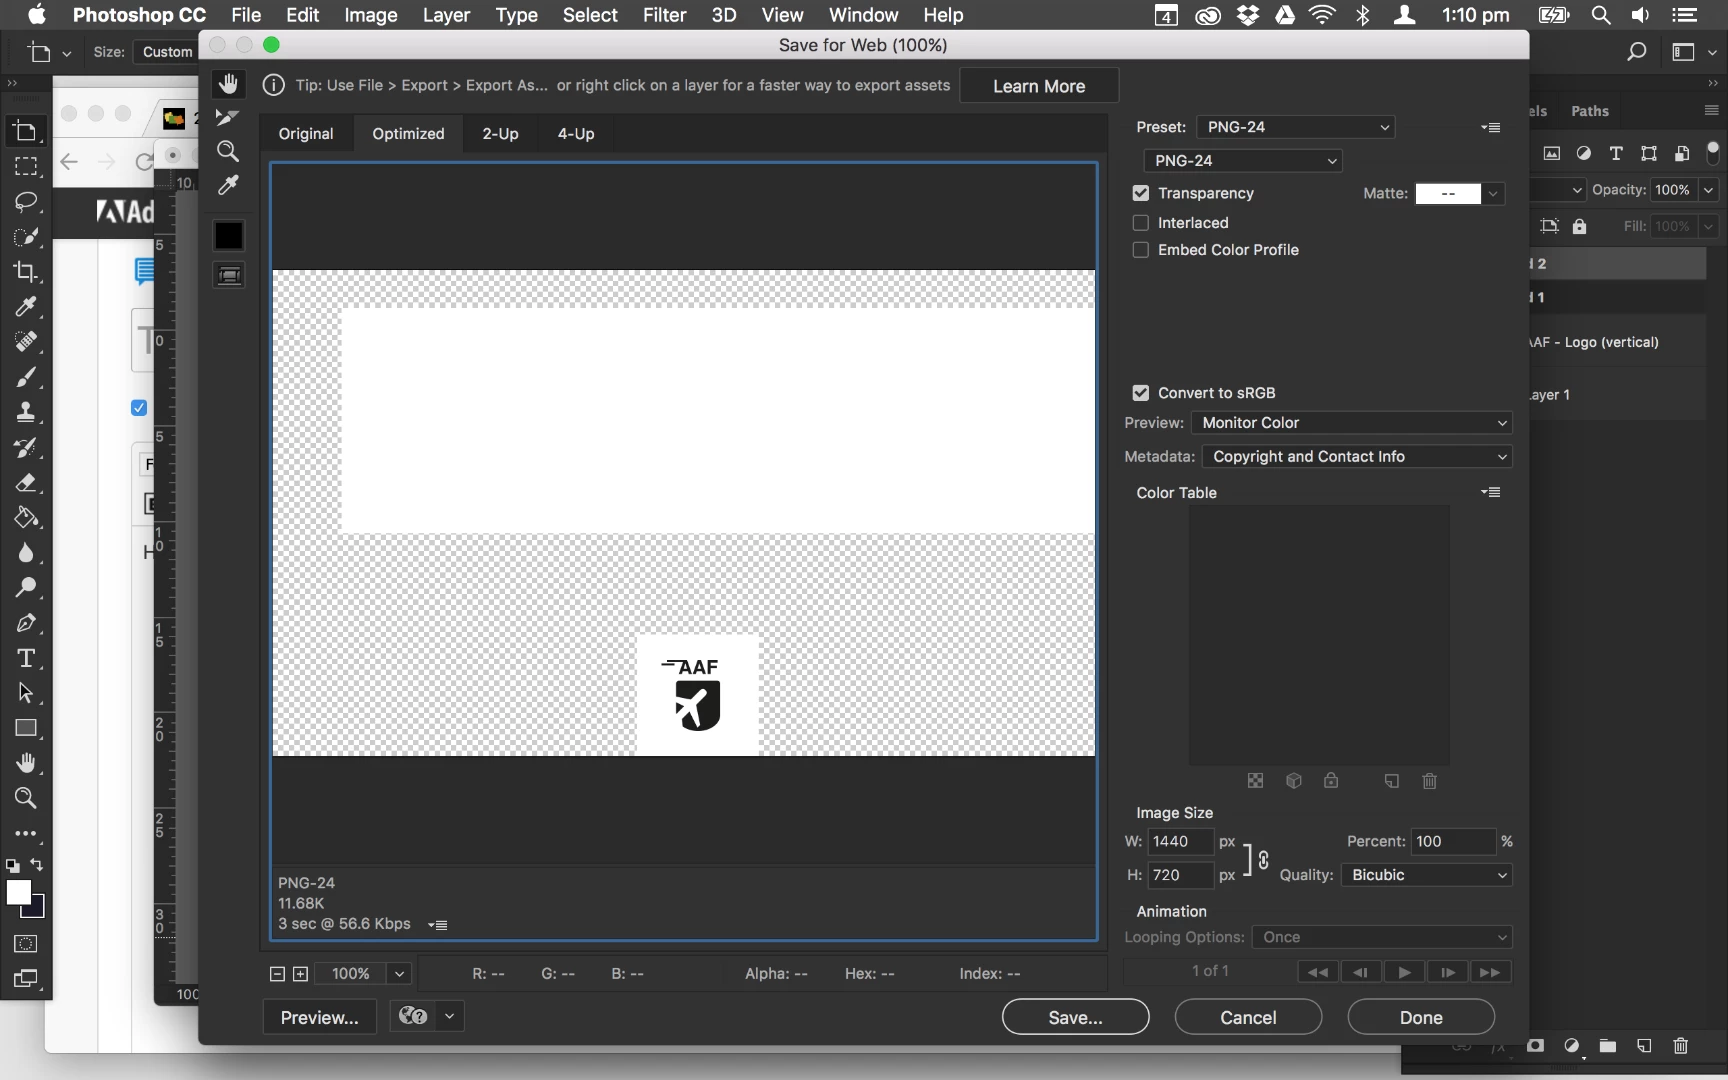Open the Filter menu
Screen dimensions: 1728x1080
(x=664, y=15)
